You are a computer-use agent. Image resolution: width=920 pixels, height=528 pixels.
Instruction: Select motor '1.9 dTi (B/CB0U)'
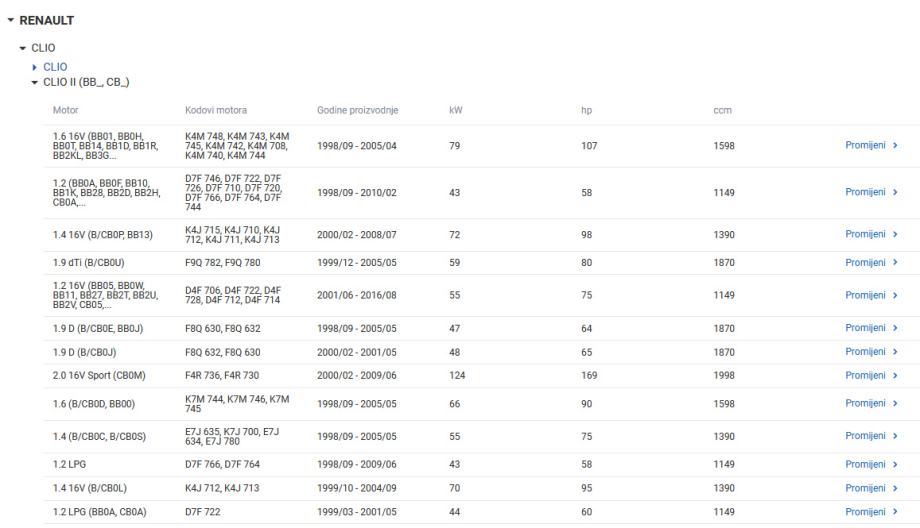[x=89, y=263]
